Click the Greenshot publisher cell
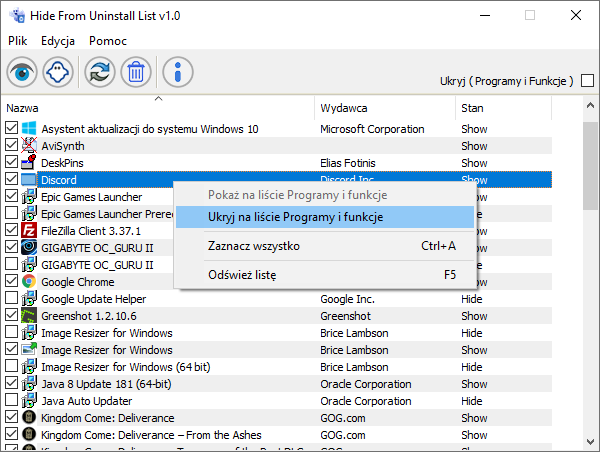This screenshot has height=452, width=600. pos(346,316)
